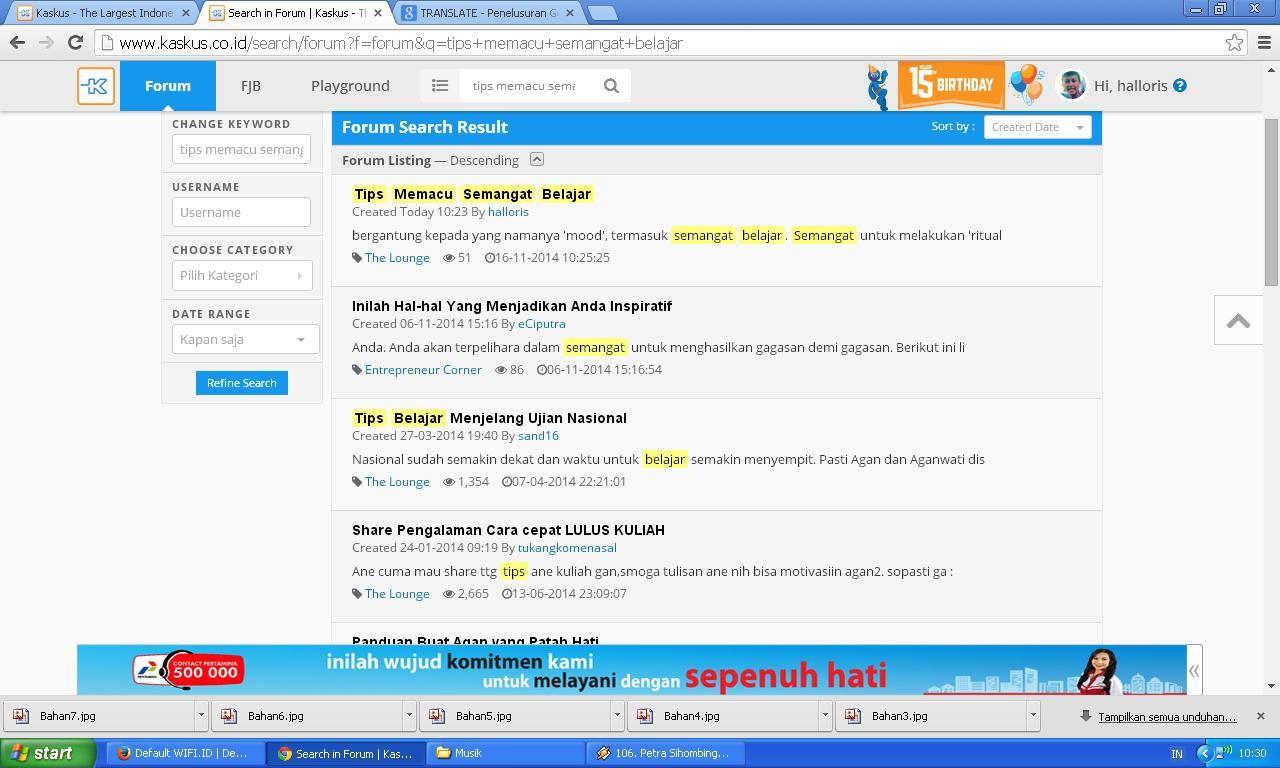Open thread Tips Belajar Menjelang Ujian Nasional
This screenshot has height=768, width=1280.
point(490,418)
